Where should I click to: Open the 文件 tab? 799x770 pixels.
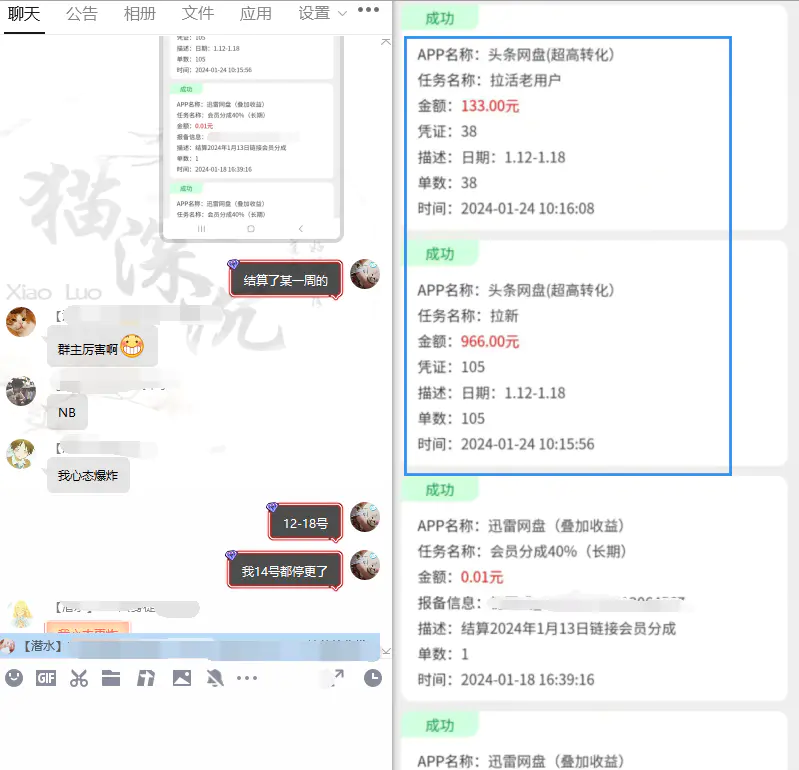click(x=198, y=14)
